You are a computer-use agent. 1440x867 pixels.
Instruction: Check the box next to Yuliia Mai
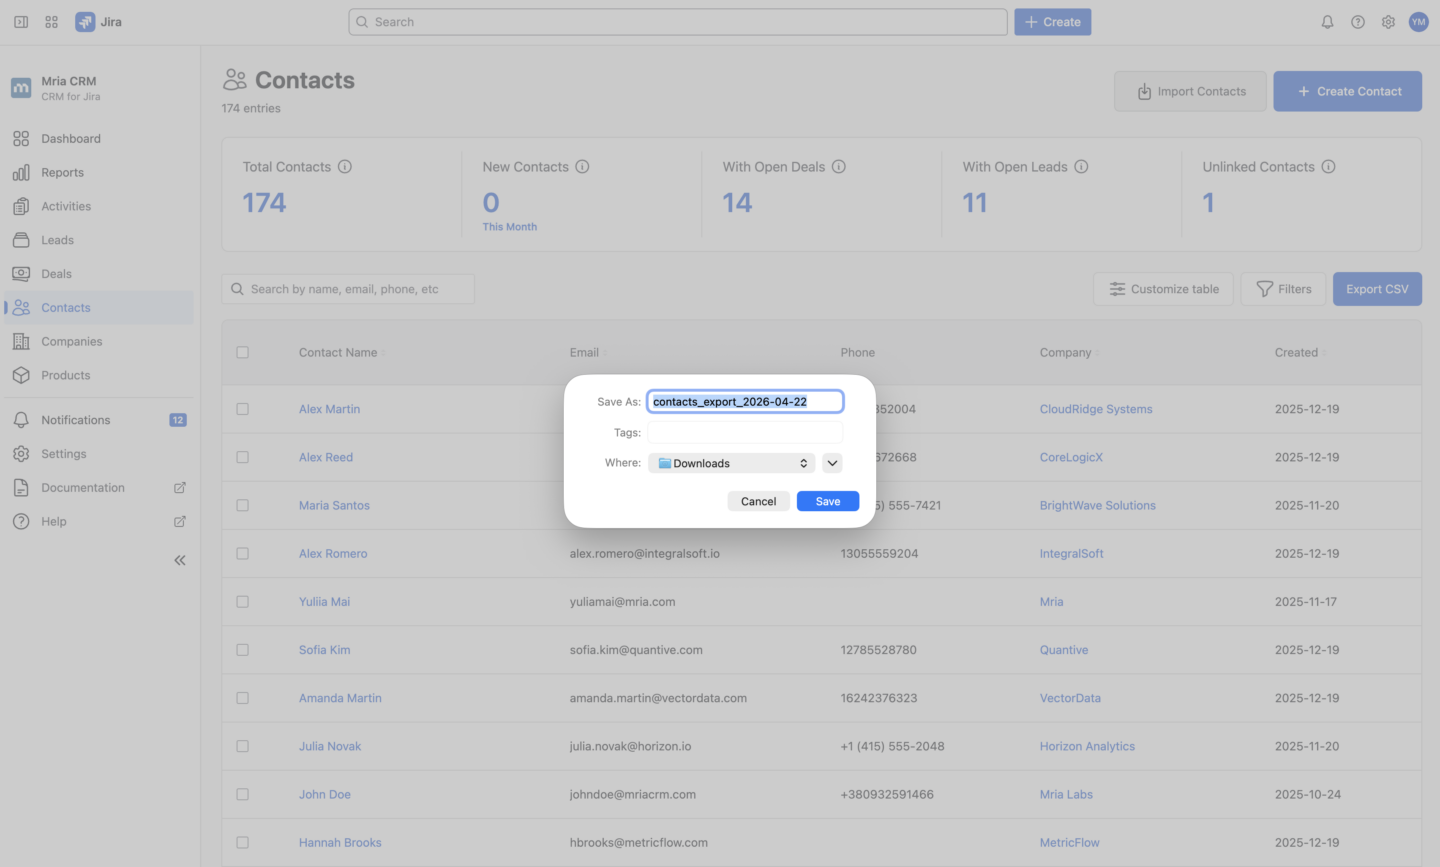pyautogui.click(x=243, y=601)
